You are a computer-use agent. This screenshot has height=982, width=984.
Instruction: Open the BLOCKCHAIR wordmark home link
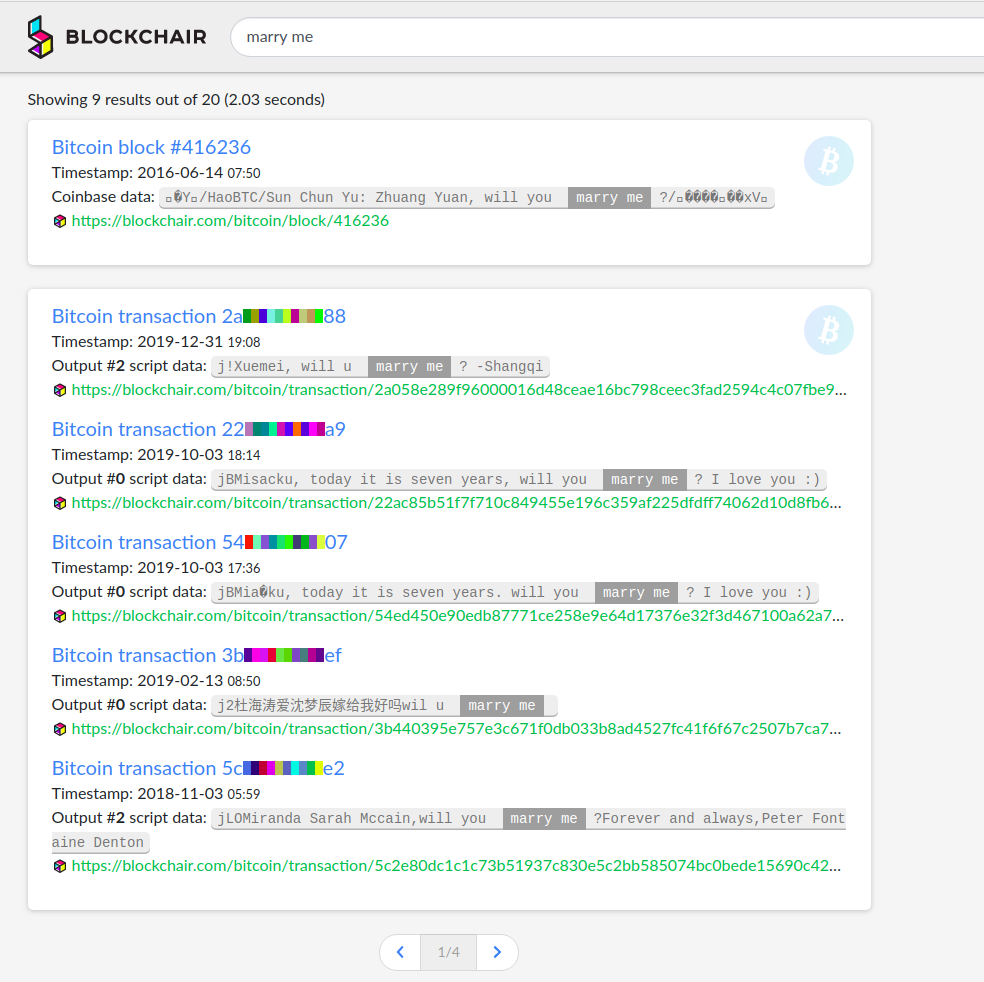click(x=136, y=37)
